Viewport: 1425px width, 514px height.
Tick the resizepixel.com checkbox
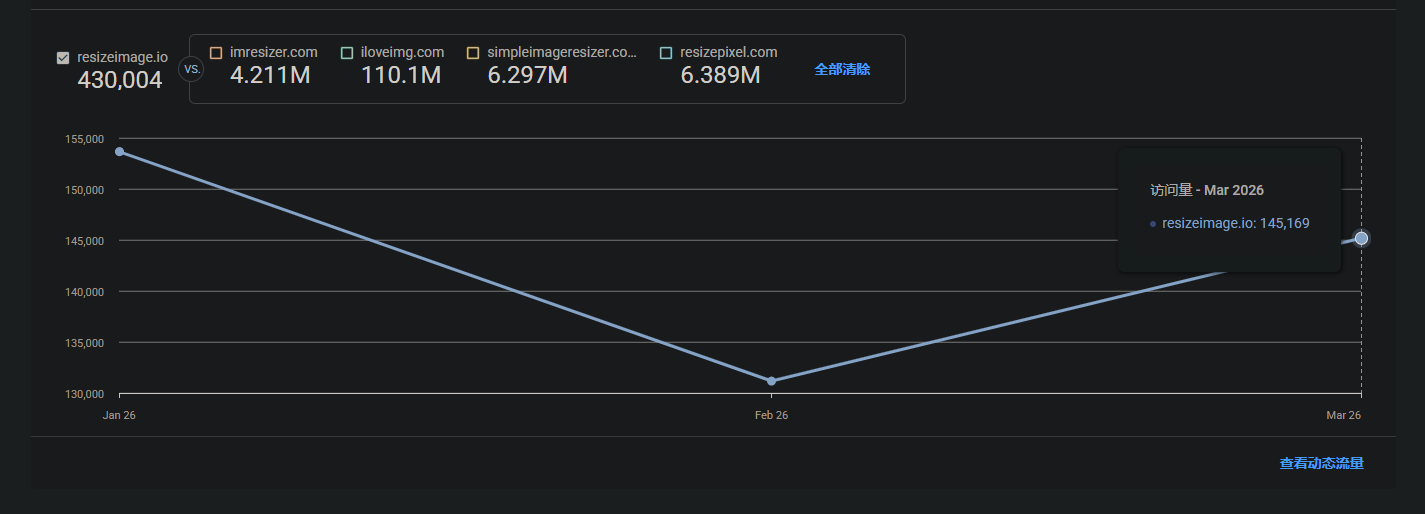[666, 52]
